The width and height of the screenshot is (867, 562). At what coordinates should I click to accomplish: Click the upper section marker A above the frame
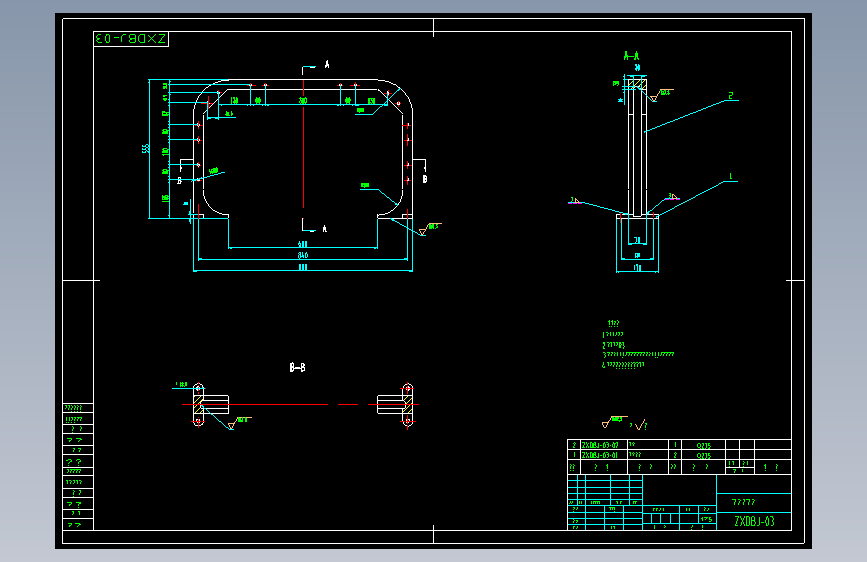pyautogui.click(x=327, y=65)
